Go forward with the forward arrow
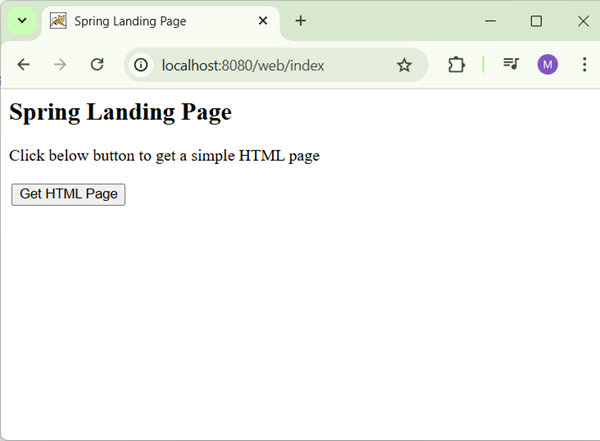600x441 pixels. [x=60, y=64]
